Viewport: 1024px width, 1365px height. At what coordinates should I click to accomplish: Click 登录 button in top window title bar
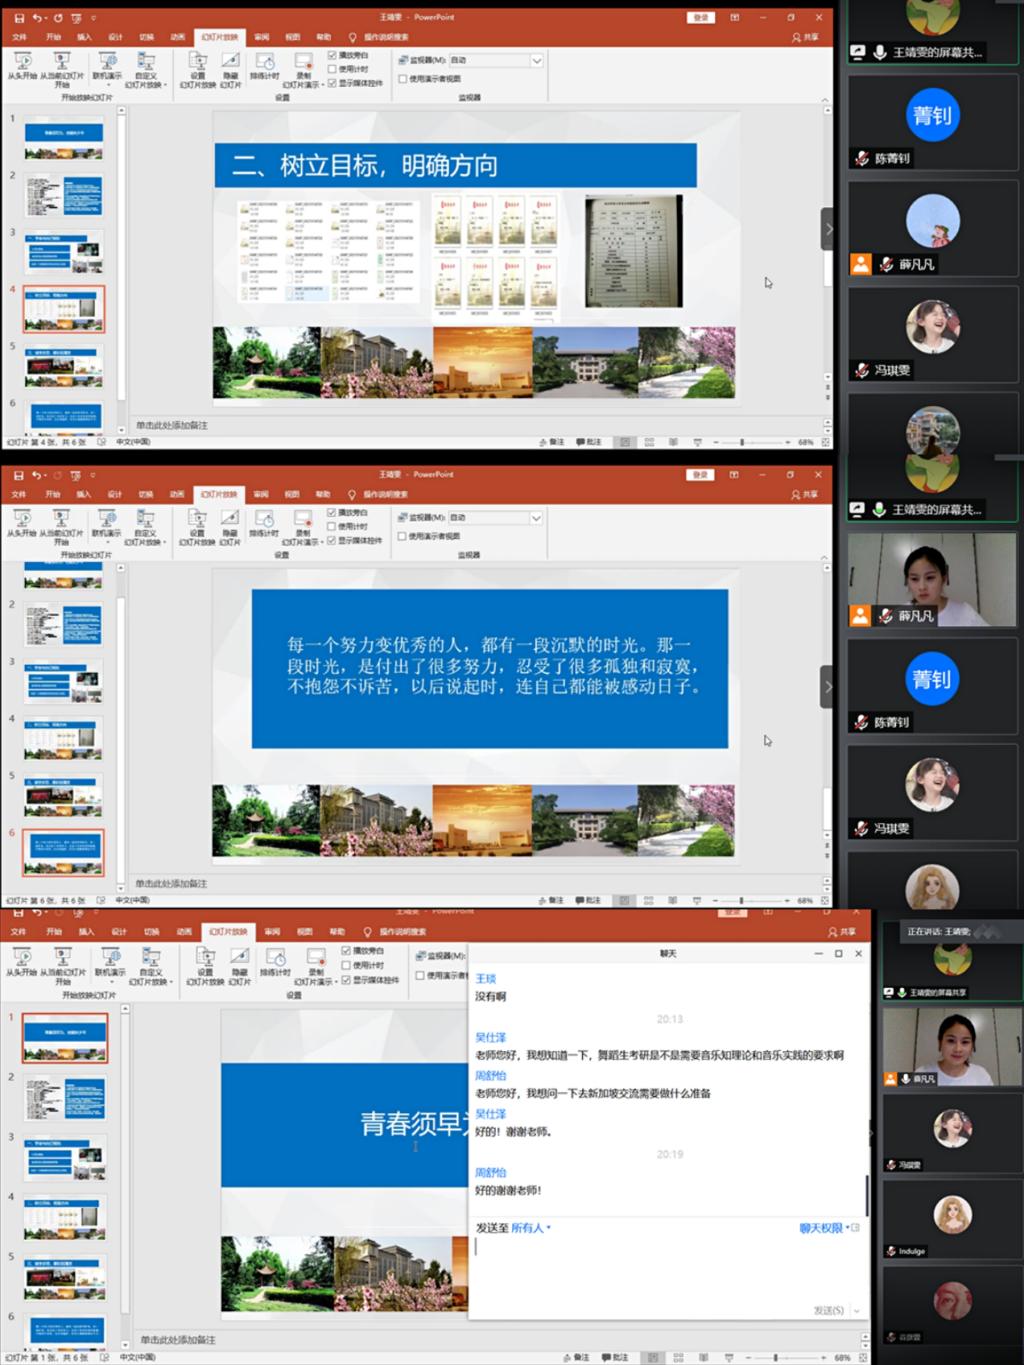[700, 18]
